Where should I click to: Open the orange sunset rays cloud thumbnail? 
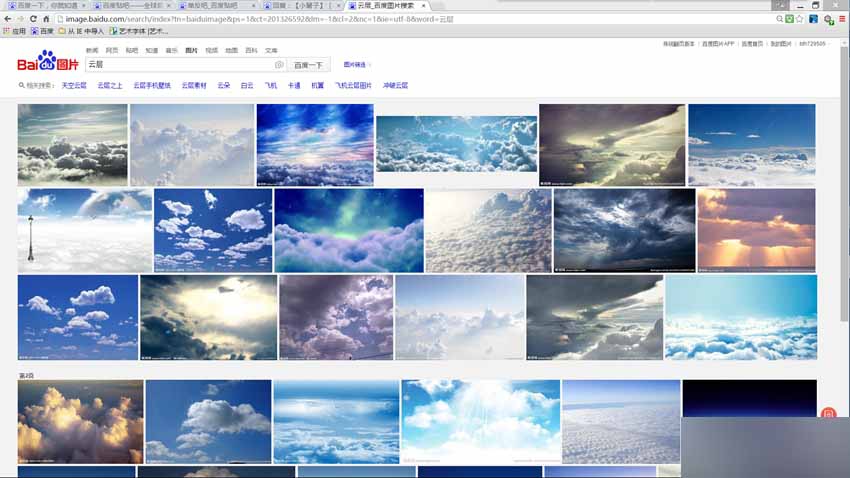click(756, 230)
